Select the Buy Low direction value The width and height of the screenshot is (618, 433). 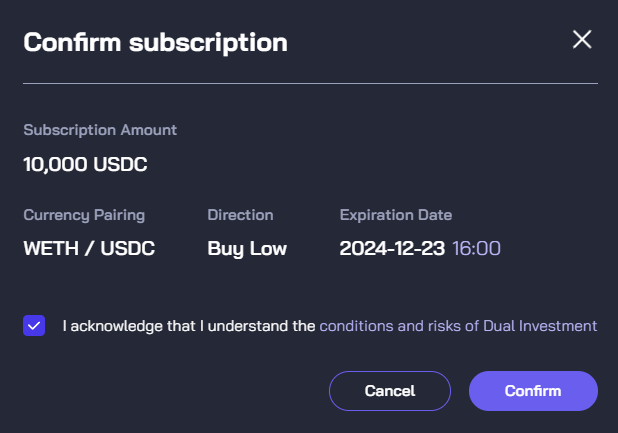(247, 248)
